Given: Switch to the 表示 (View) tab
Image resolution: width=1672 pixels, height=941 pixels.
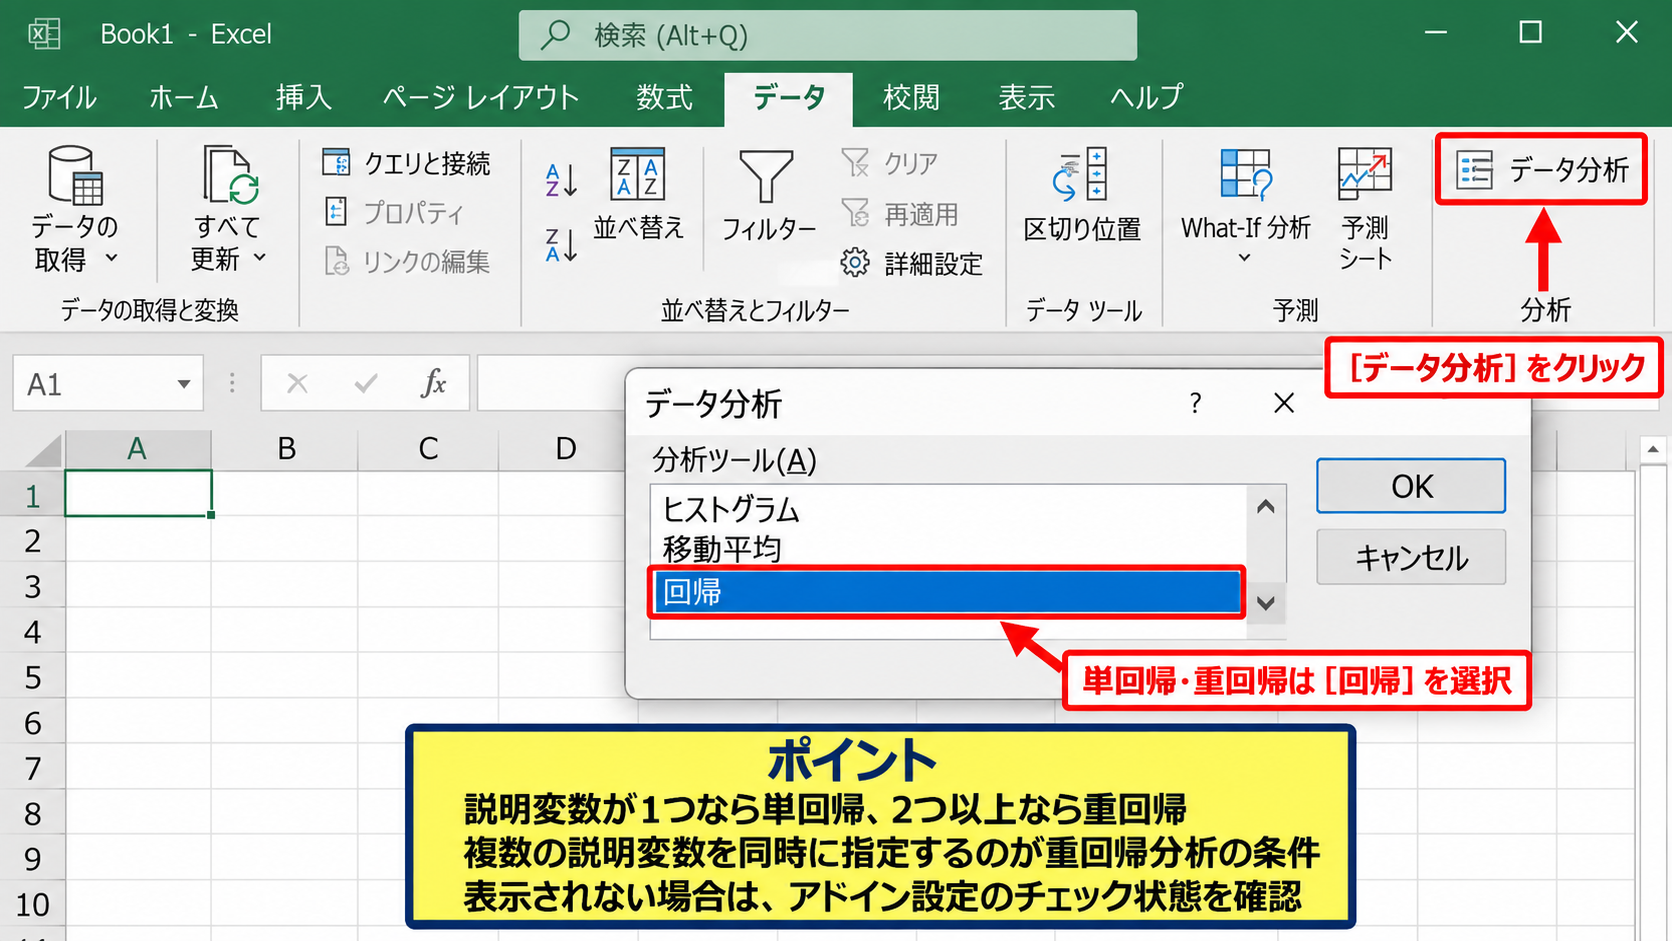Looking at the screenshot, I should pyautogui.click(x=1027, y=97).
